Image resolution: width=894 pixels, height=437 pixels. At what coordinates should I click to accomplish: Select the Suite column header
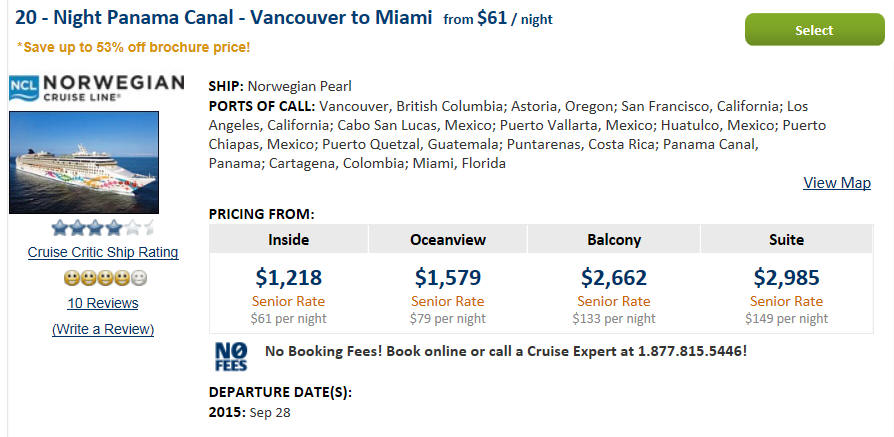point(786,239)
